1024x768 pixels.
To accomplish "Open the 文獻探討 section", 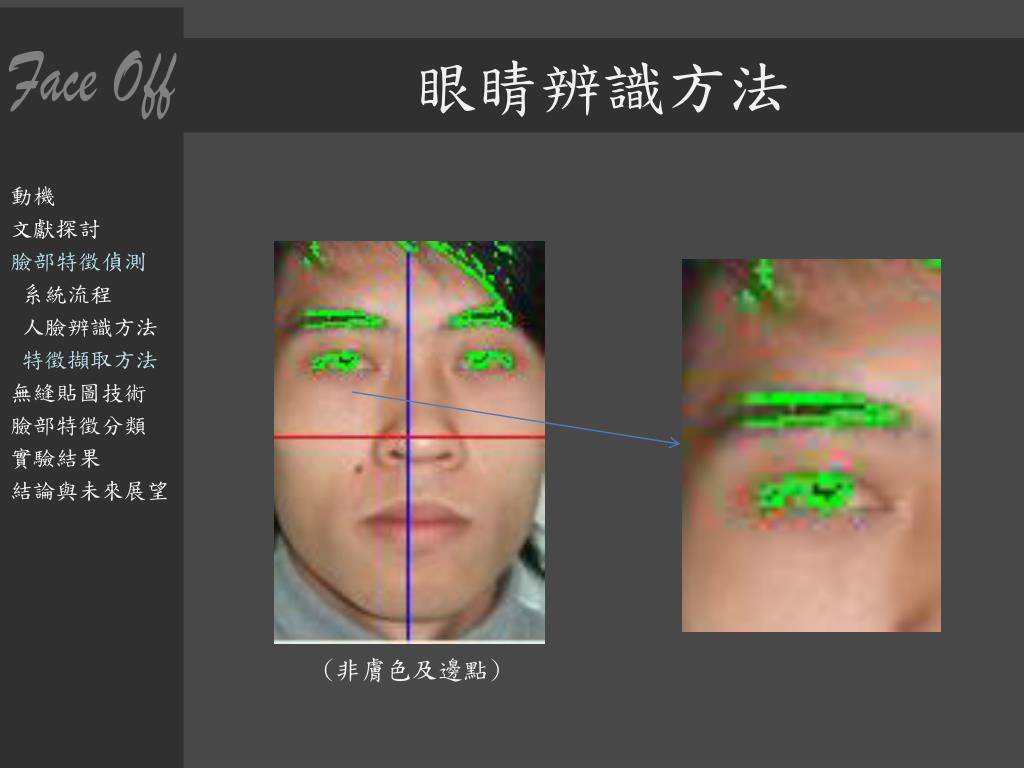I will click(x=56, y=229).
